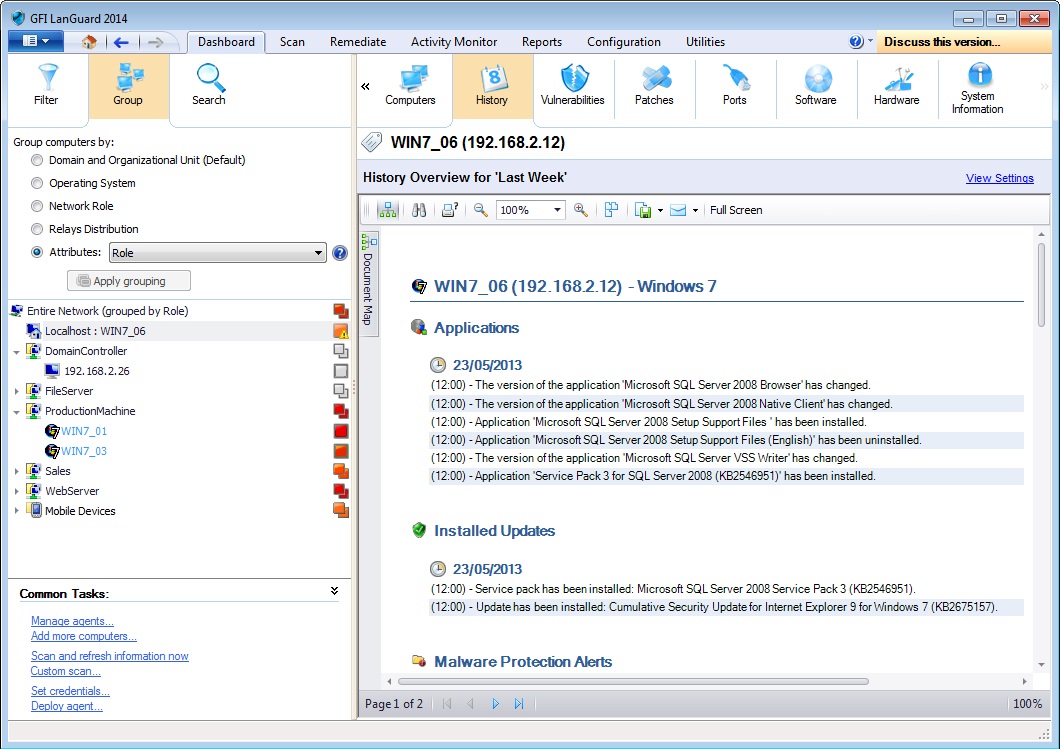This screenshot has height=749, width=1060.
Task: Go to next report page
Action: click(495, 704)
